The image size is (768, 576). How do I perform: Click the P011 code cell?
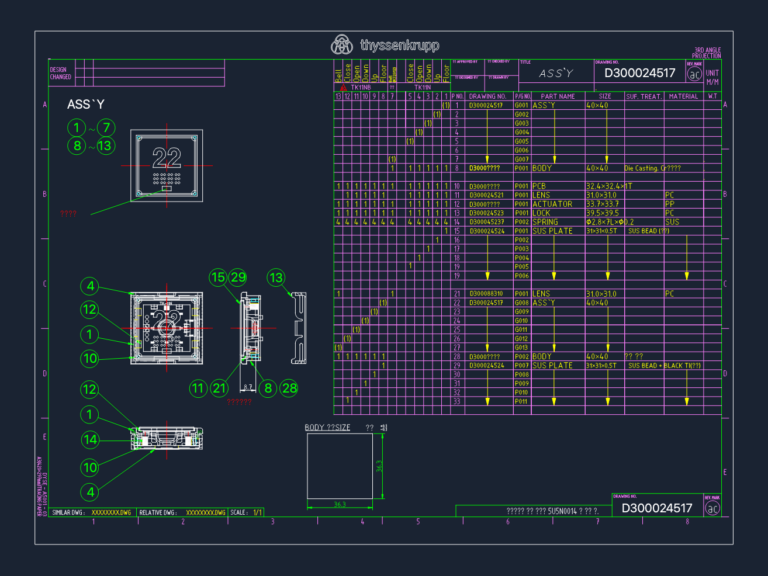522,401
